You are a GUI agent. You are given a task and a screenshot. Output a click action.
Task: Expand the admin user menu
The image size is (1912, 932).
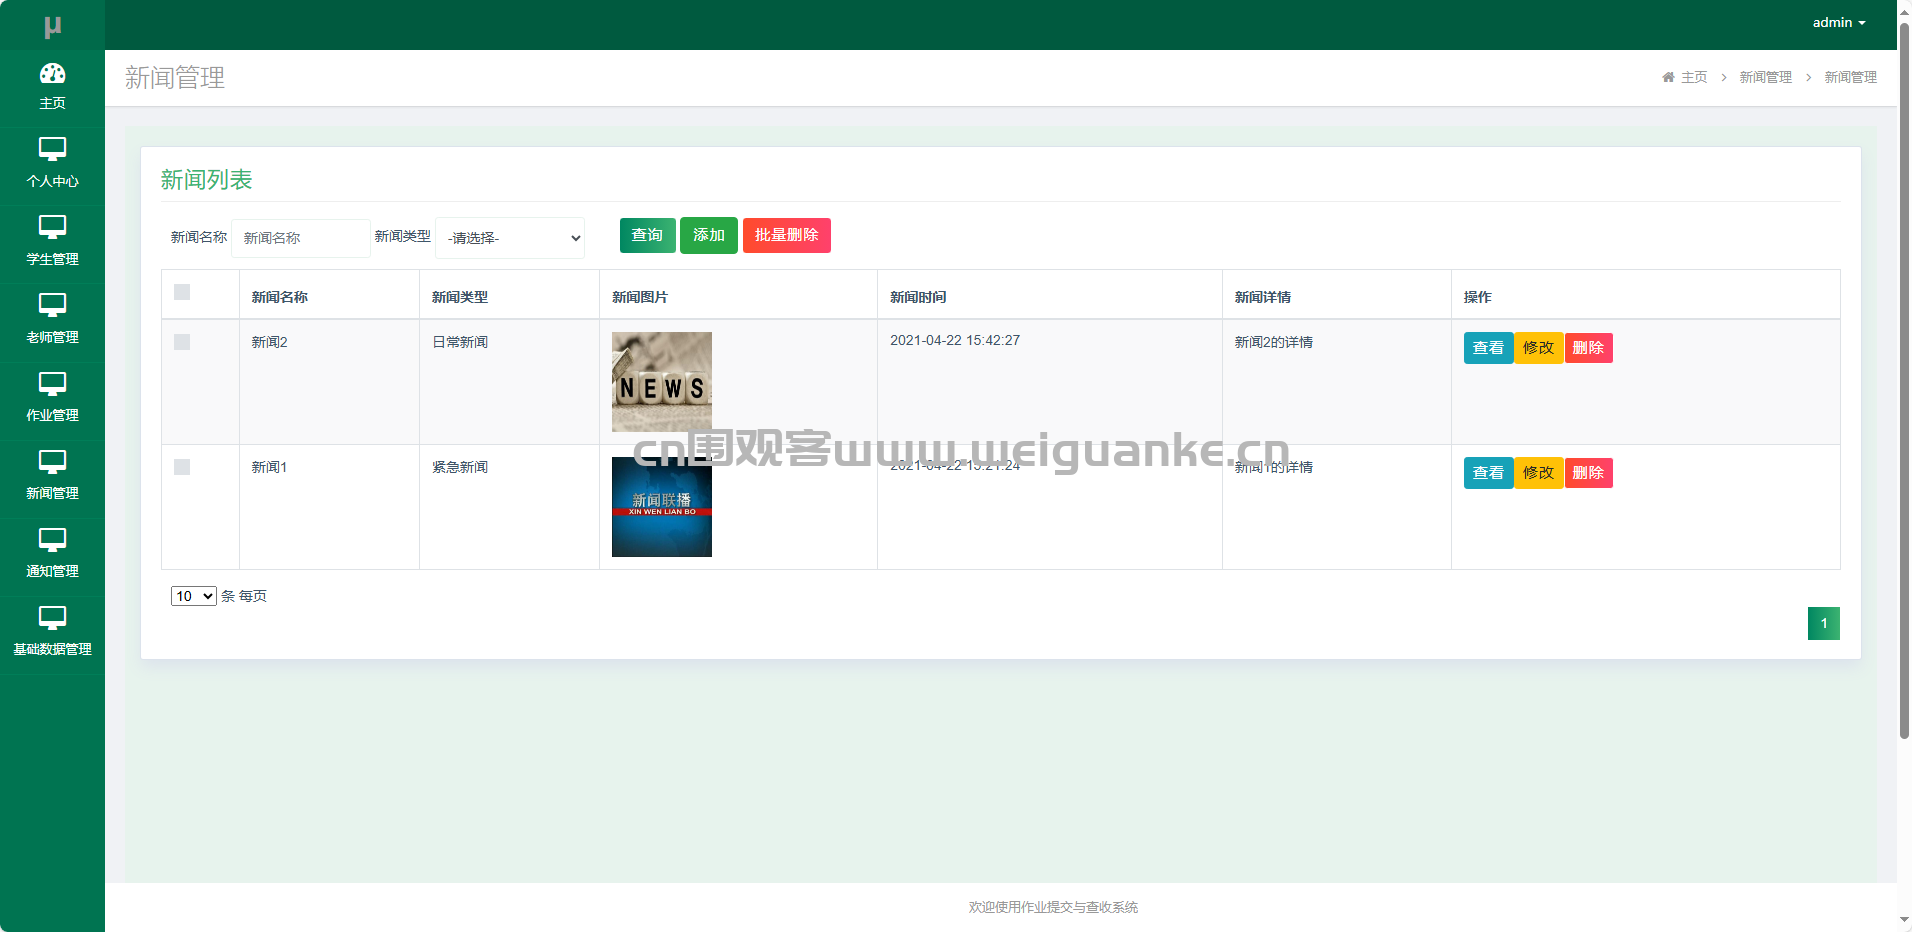[1839, 22]
